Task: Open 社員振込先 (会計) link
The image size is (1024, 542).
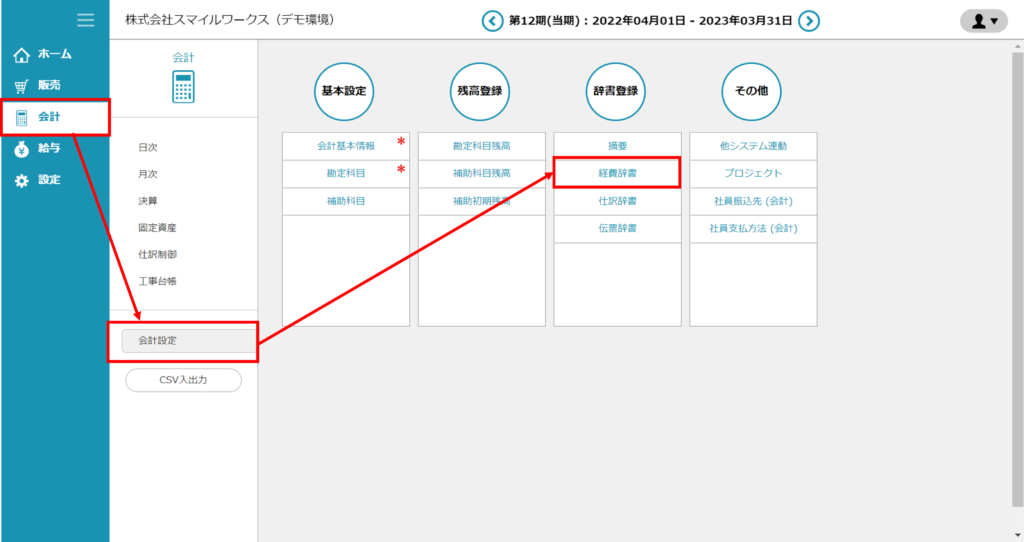Action: pos(754,201)
